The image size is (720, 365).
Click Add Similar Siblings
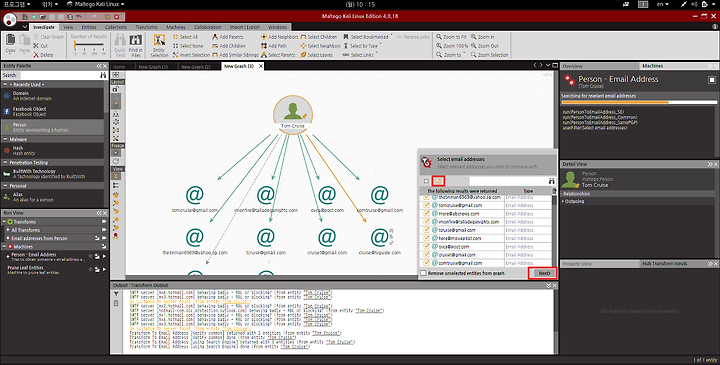[x=235, y=55]
